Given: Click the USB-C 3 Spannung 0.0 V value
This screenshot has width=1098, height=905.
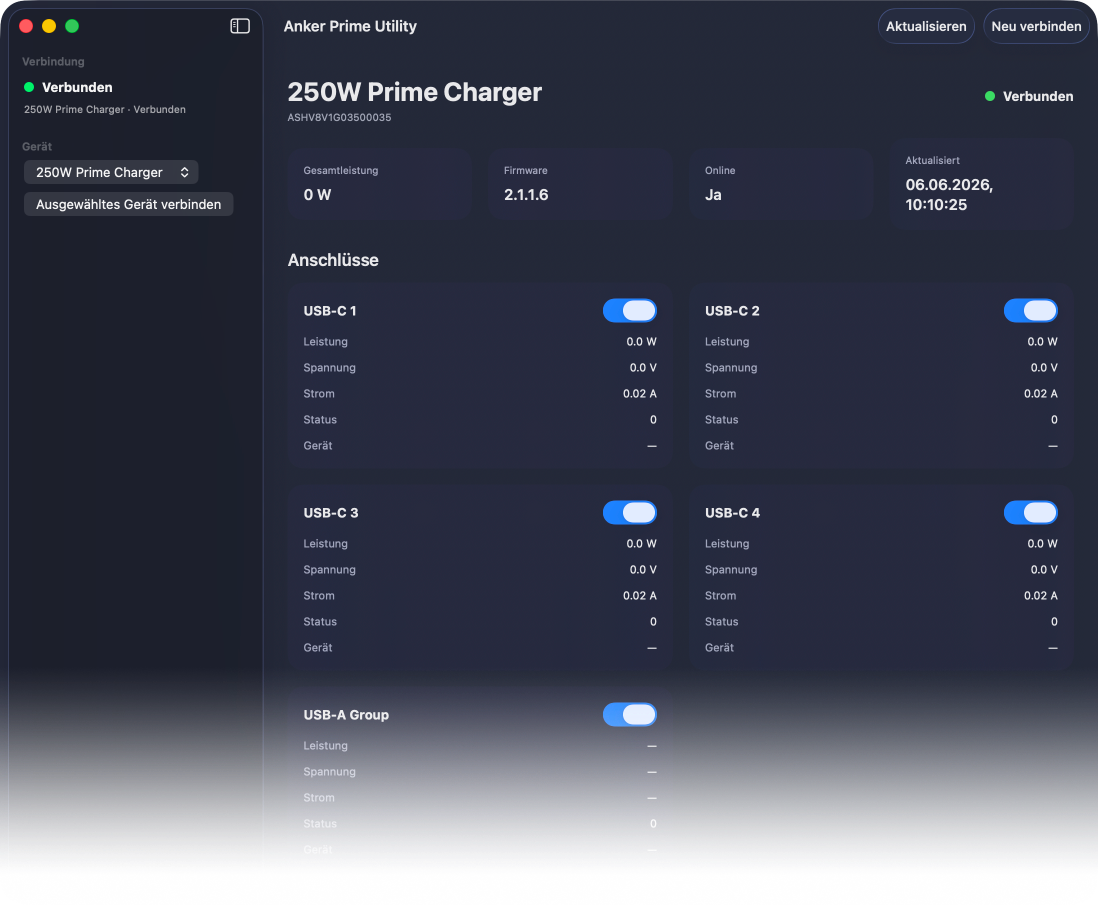Looking at the screenshot, I should click(x=643, y=569).
